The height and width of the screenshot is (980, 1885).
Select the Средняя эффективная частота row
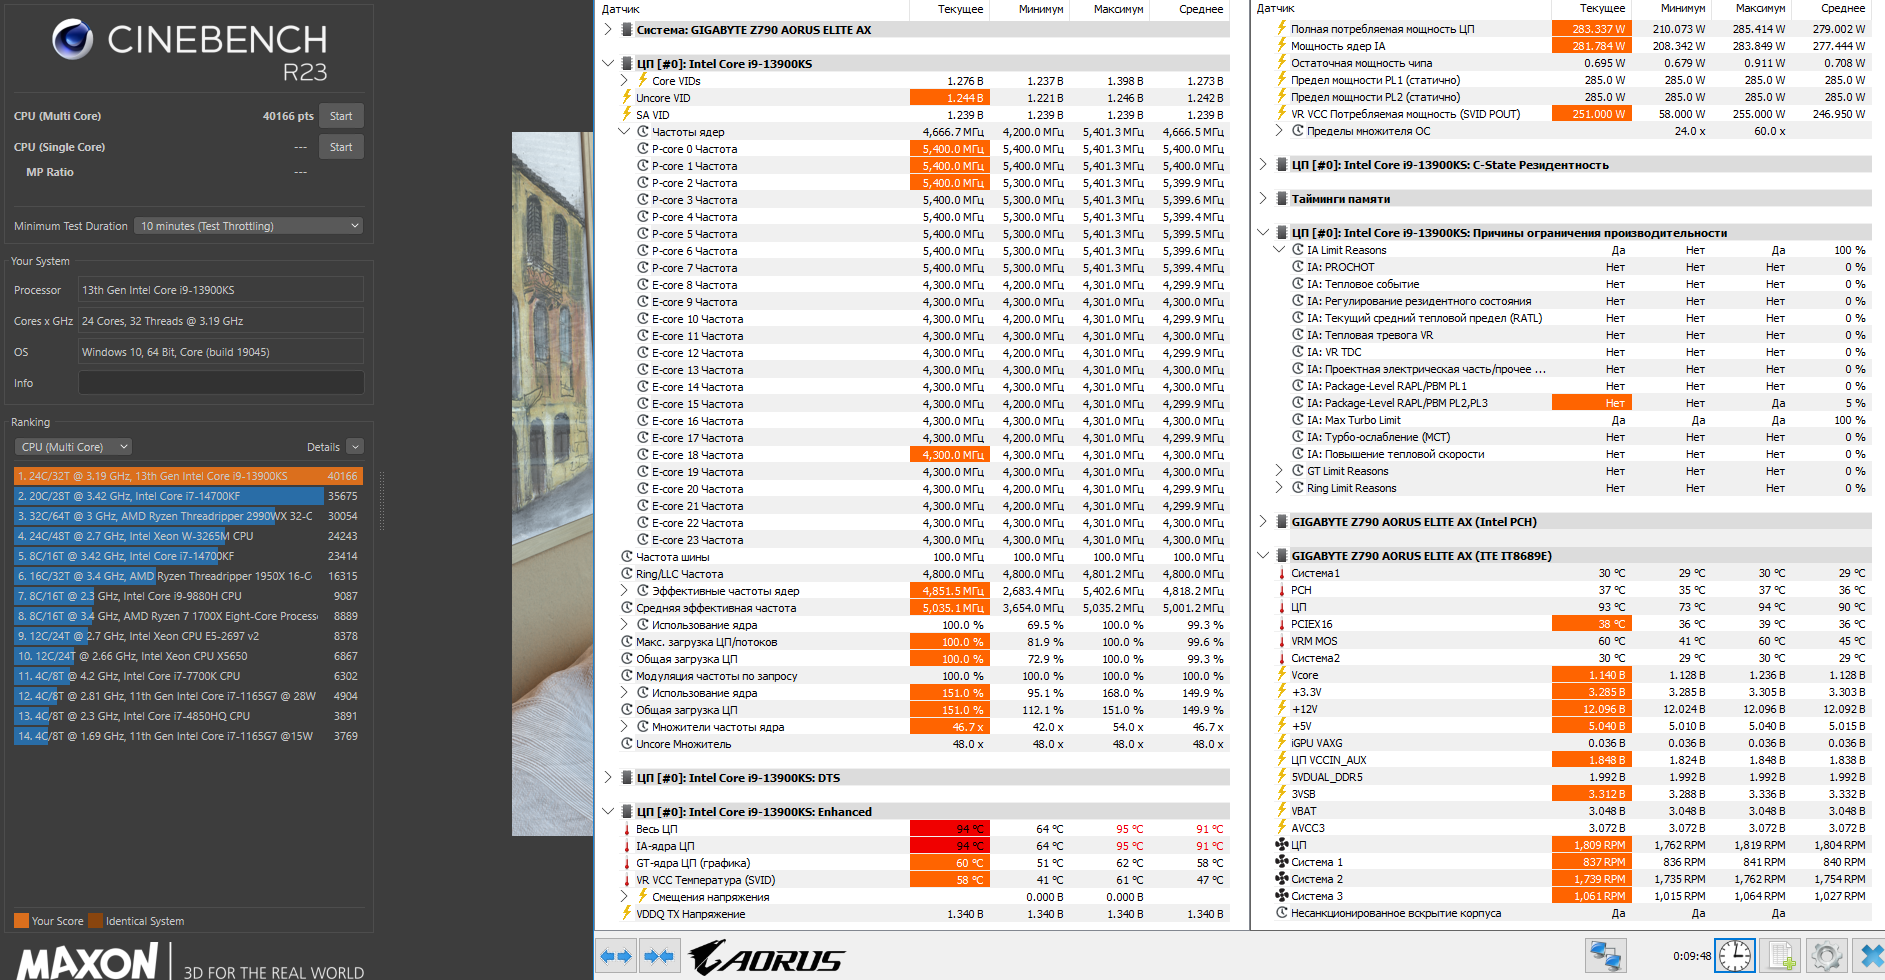tap(924, 608)
